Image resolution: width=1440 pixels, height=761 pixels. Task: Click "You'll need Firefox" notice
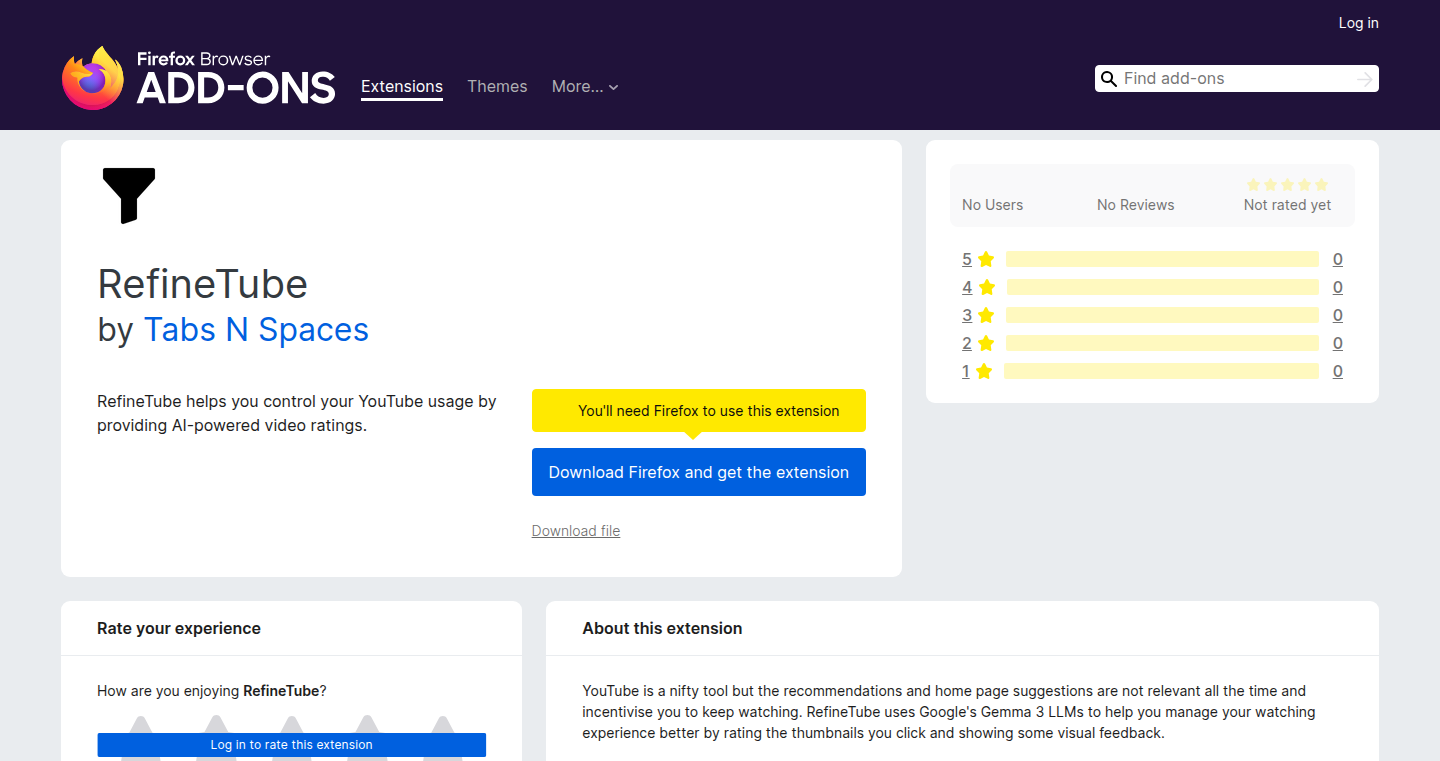(699, 411)
